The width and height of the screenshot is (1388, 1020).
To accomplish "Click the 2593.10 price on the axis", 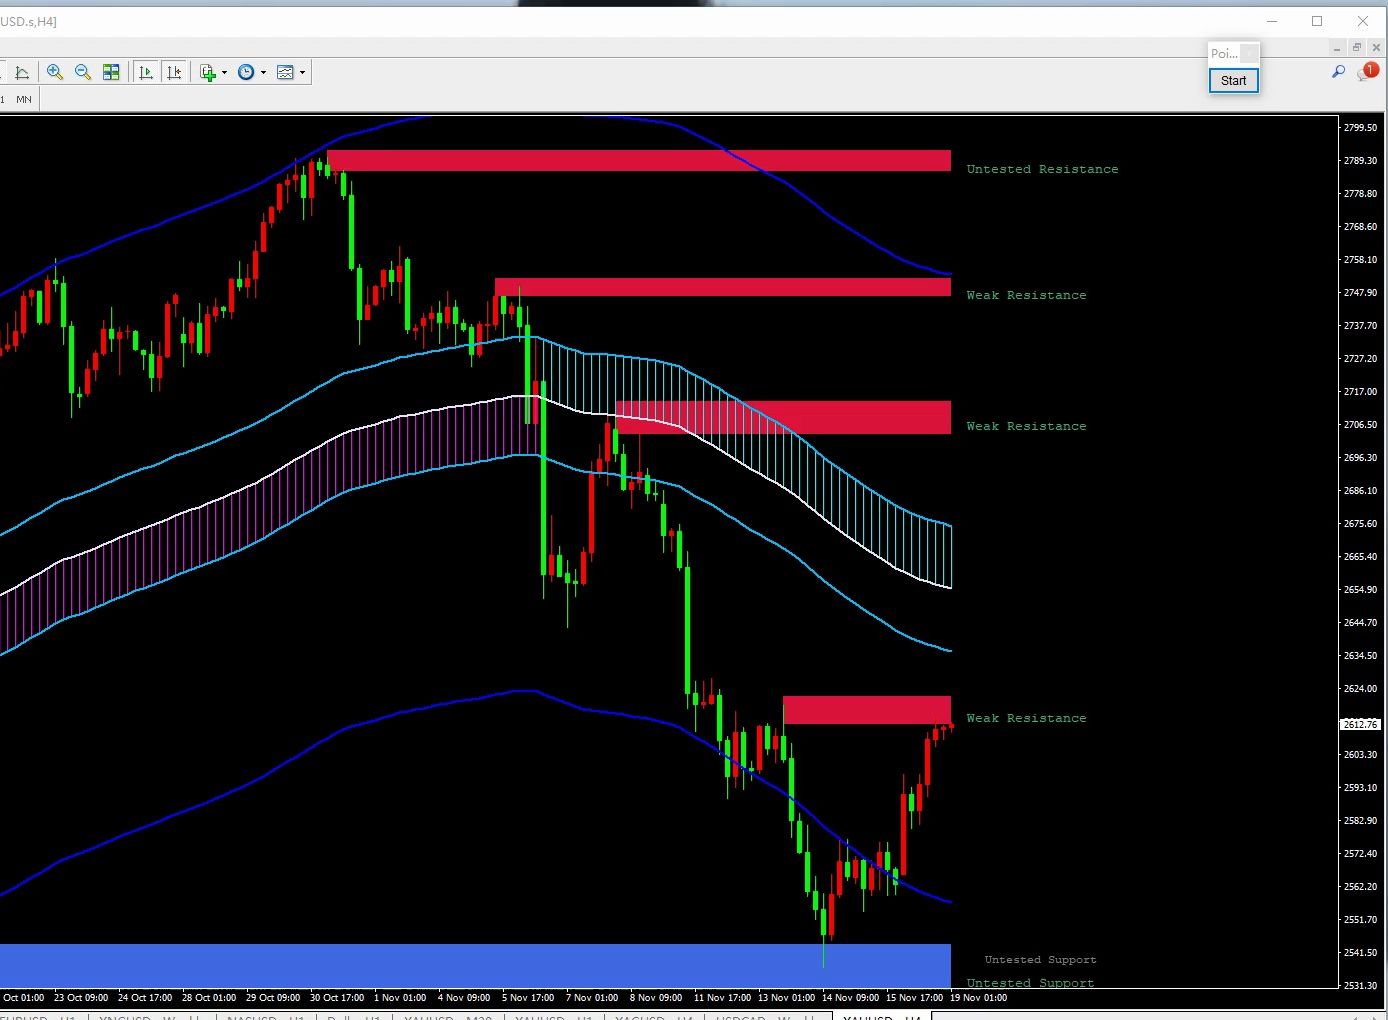I will pos(1360,788).
